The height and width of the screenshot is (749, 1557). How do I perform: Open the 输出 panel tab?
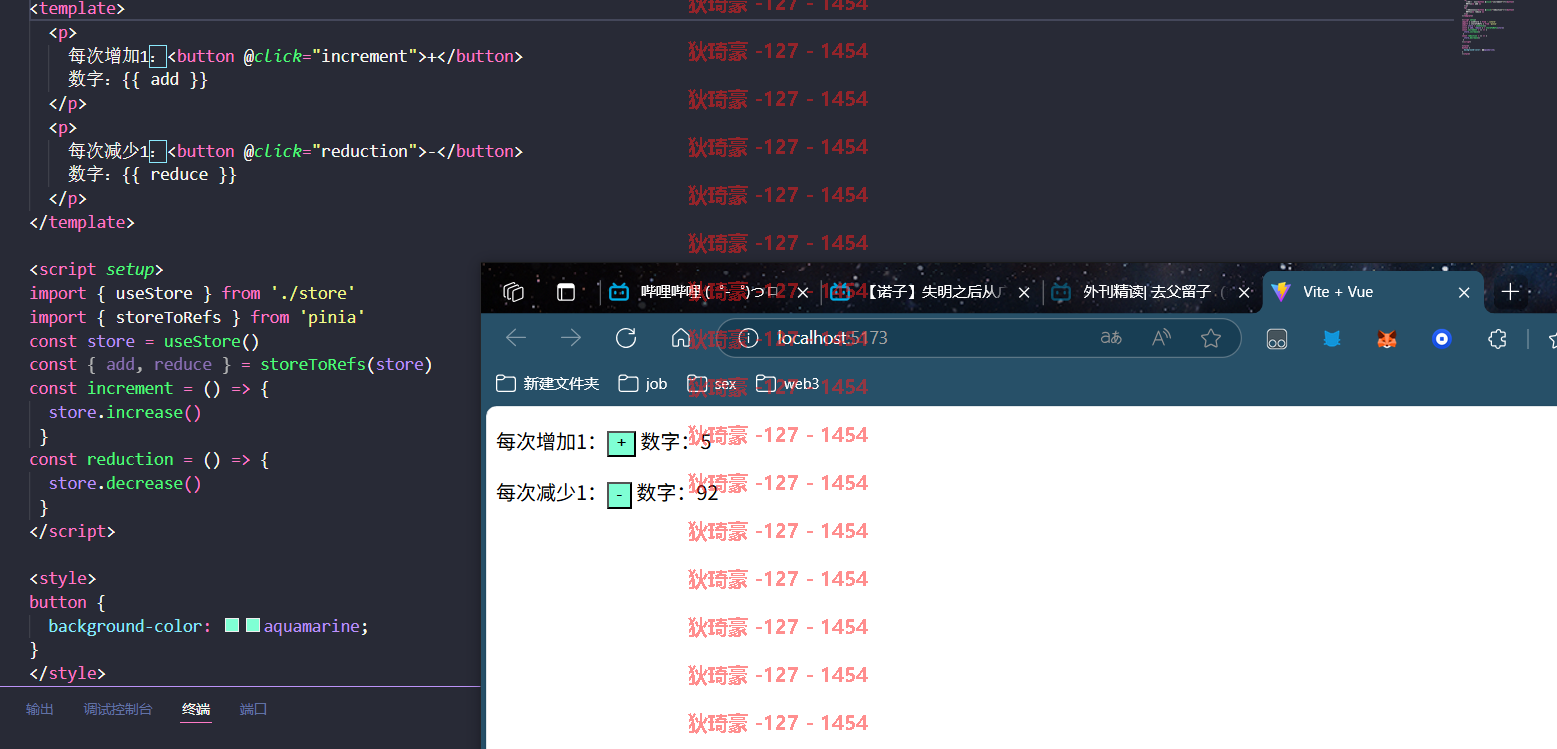coord(40,709)
